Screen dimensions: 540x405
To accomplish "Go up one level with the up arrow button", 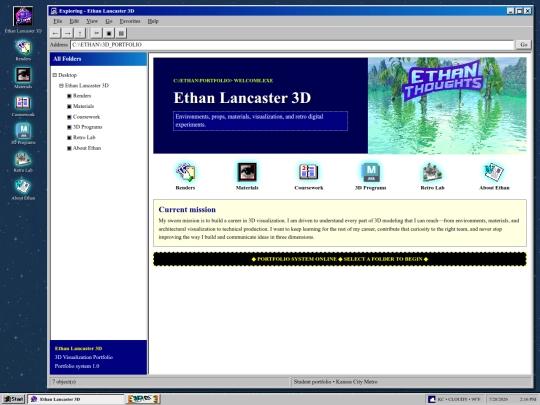I will click(x=80, y=33).
